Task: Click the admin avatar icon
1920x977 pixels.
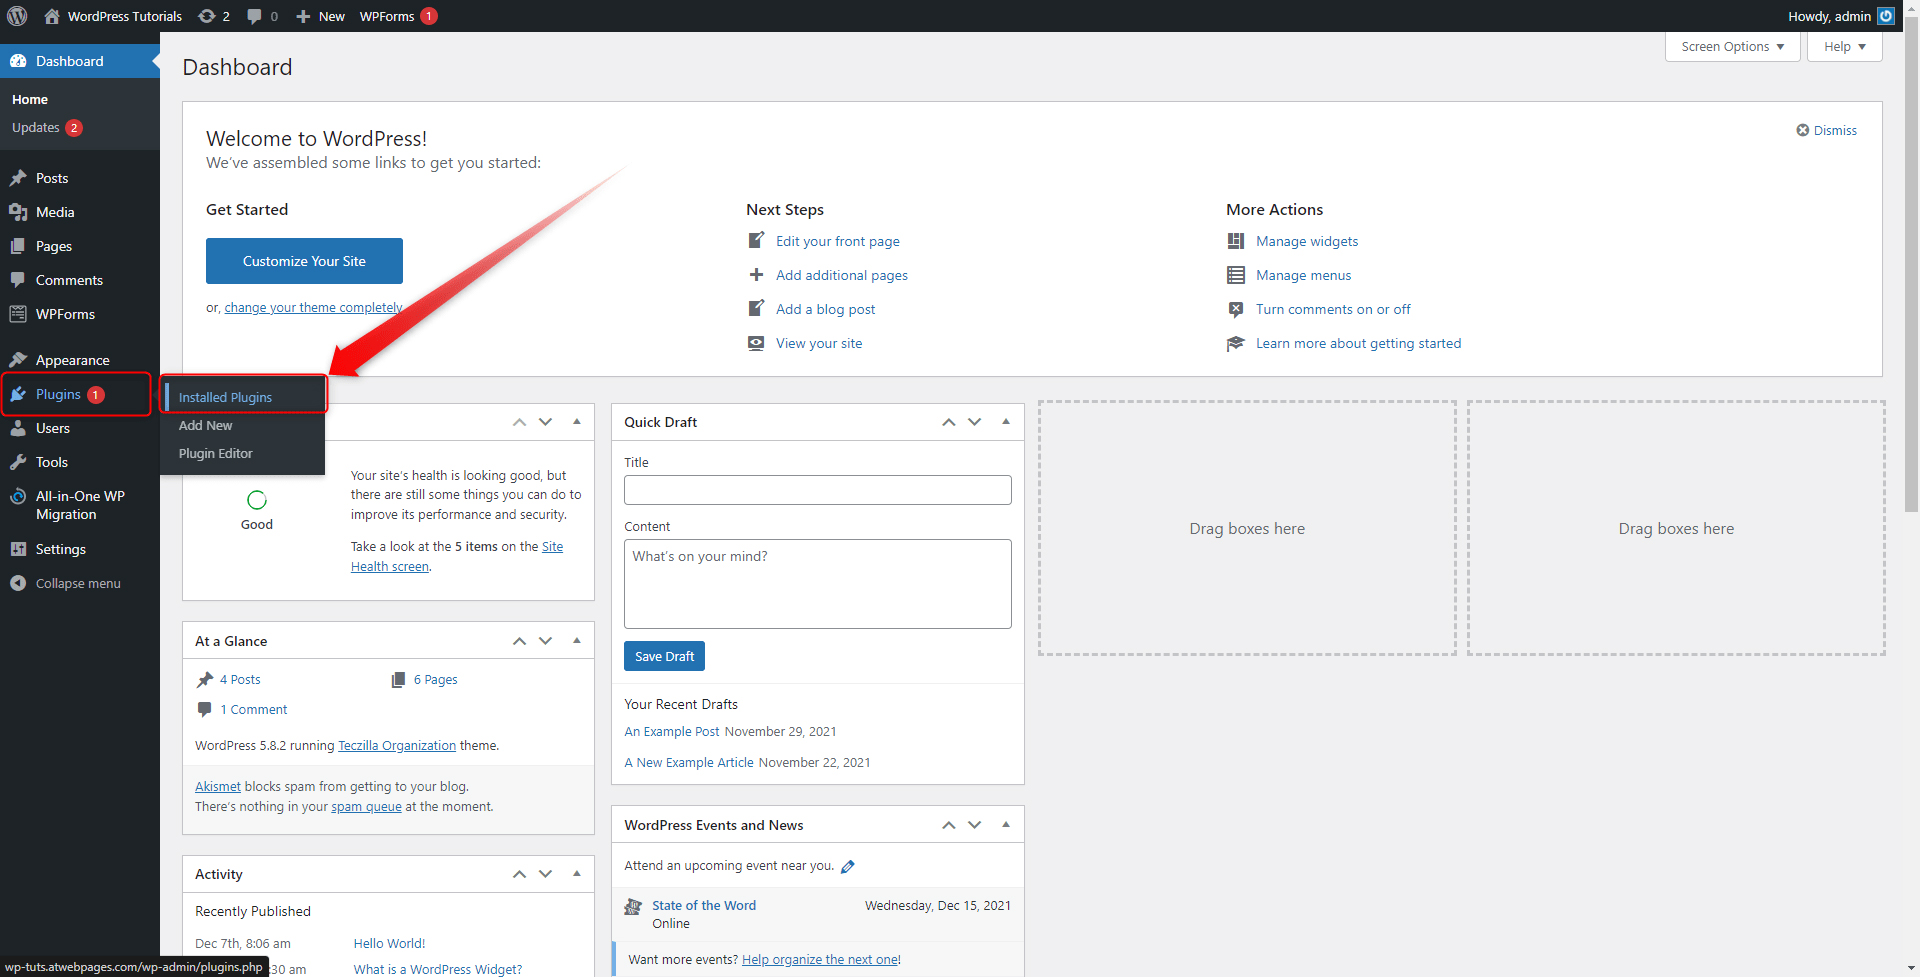Action: (1886, 16)
